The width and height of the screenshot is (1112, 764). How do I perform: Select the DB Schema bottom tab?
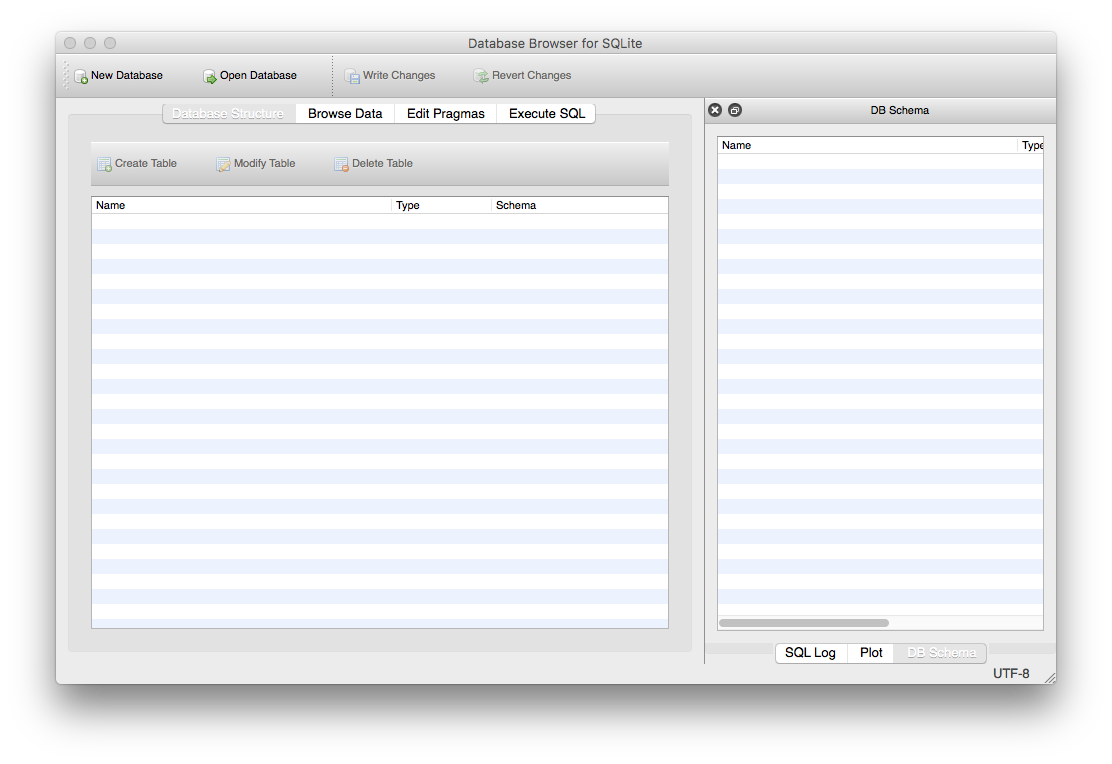(940, 653)
